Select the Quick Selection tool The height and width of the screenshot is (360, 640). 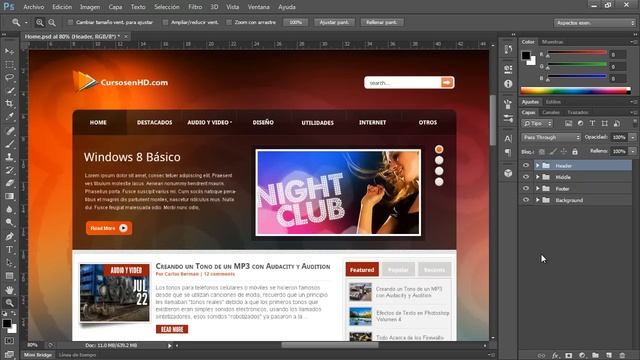(9, 91)
